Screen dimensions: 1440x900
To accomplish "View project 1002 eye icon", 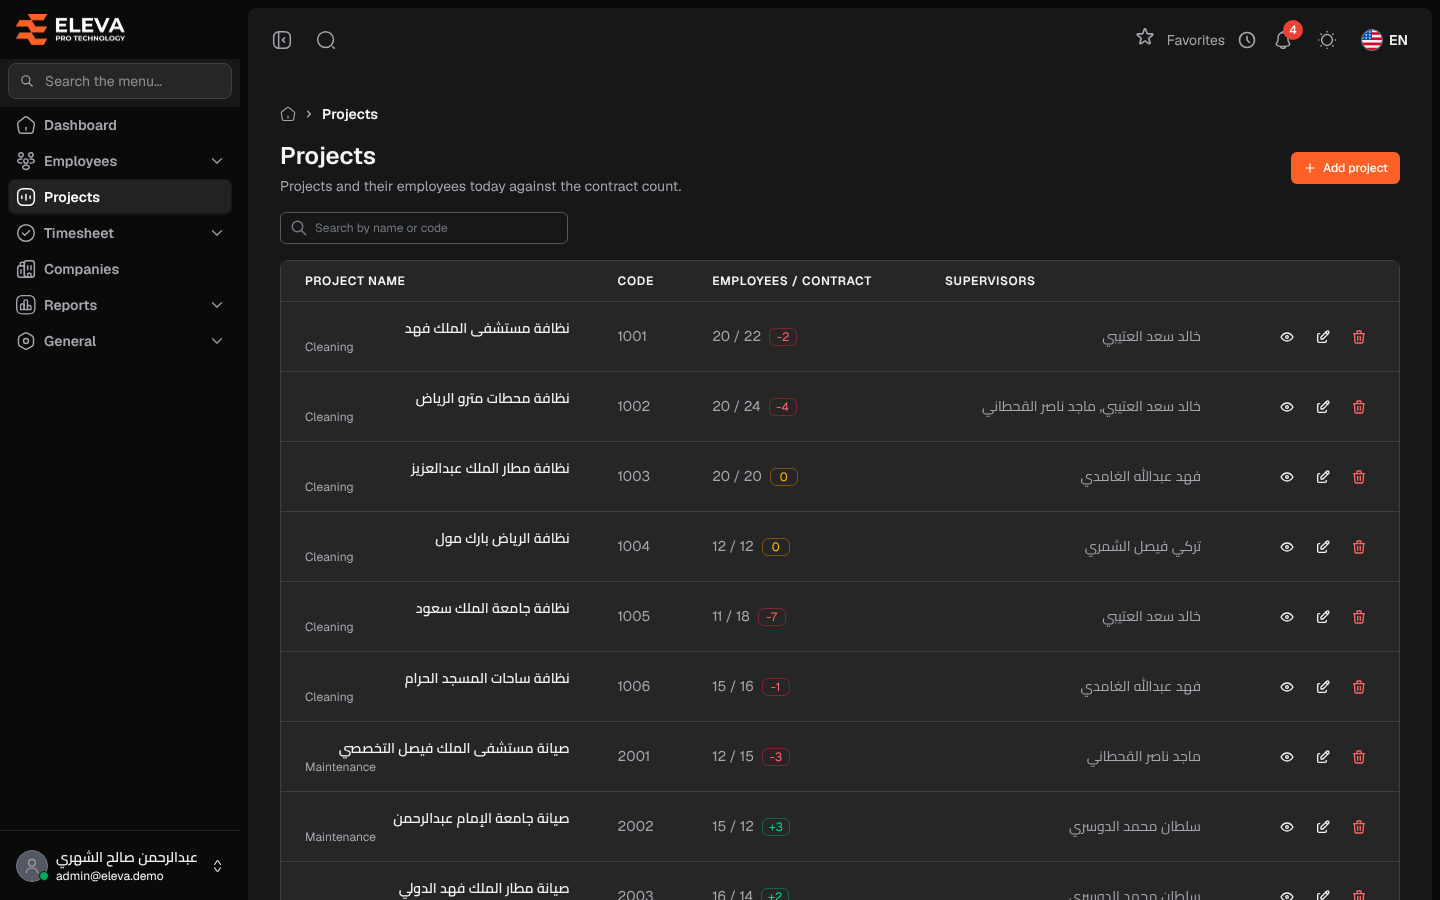I will point(1287,407).
